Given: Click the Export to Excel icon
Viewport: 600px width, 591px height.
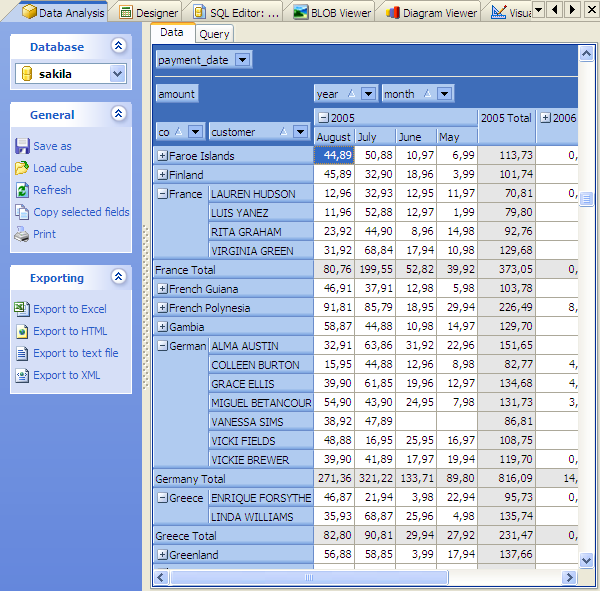Looking at the screenshot, I should [x=22, y=309].
